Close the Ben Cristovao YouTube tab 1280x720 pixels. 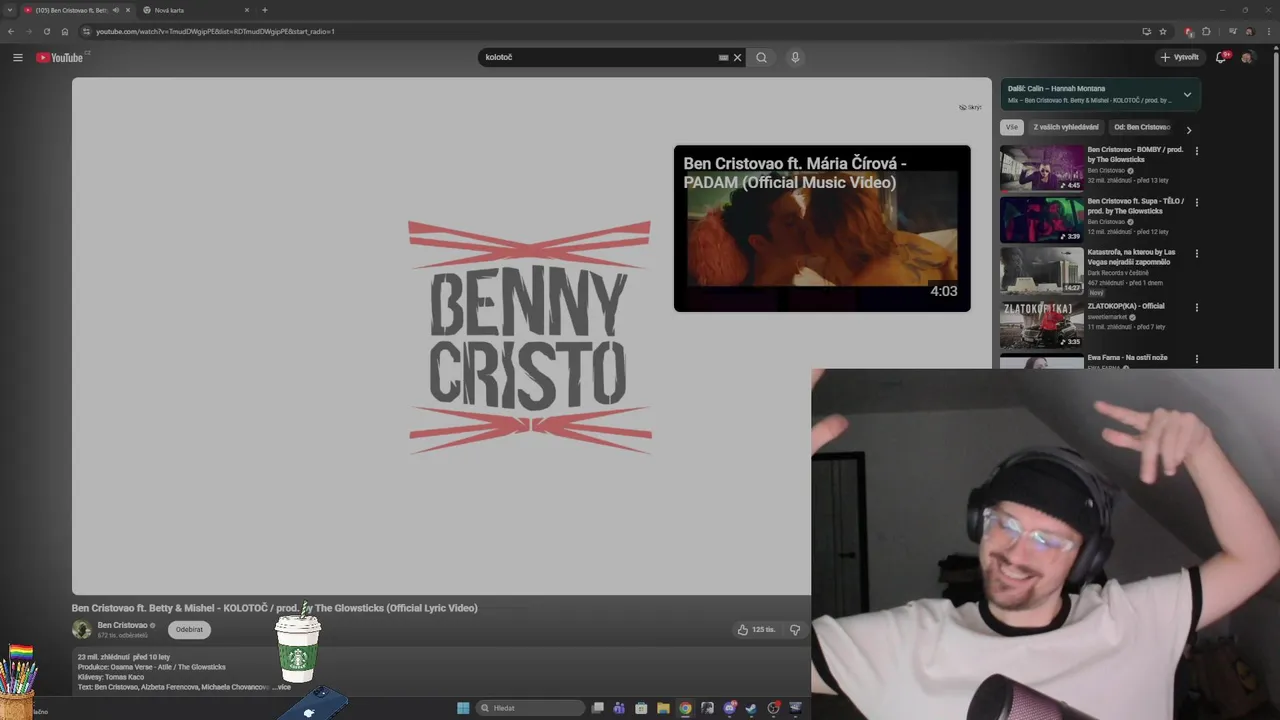pyautogui.click(x=127, y=10)
